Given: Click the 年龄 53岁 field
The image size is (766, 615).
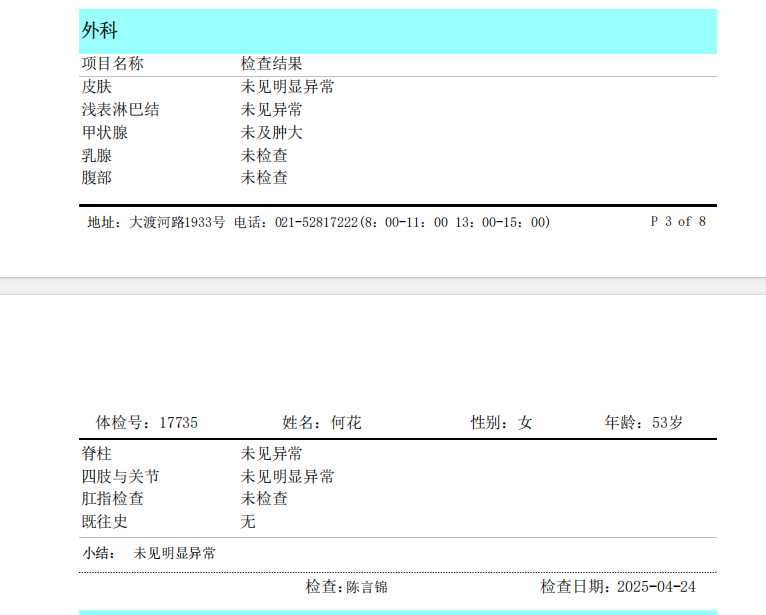Looking at the screenshot, I should 644,423.
